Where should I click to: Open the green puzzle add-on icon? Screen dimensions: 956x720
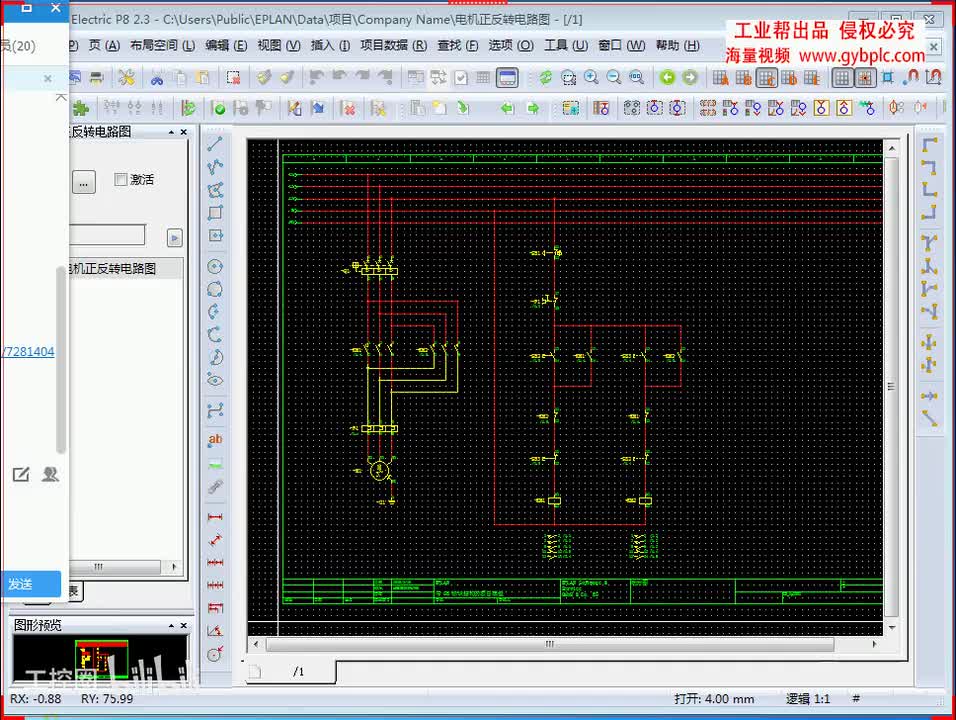click(80, 109)
